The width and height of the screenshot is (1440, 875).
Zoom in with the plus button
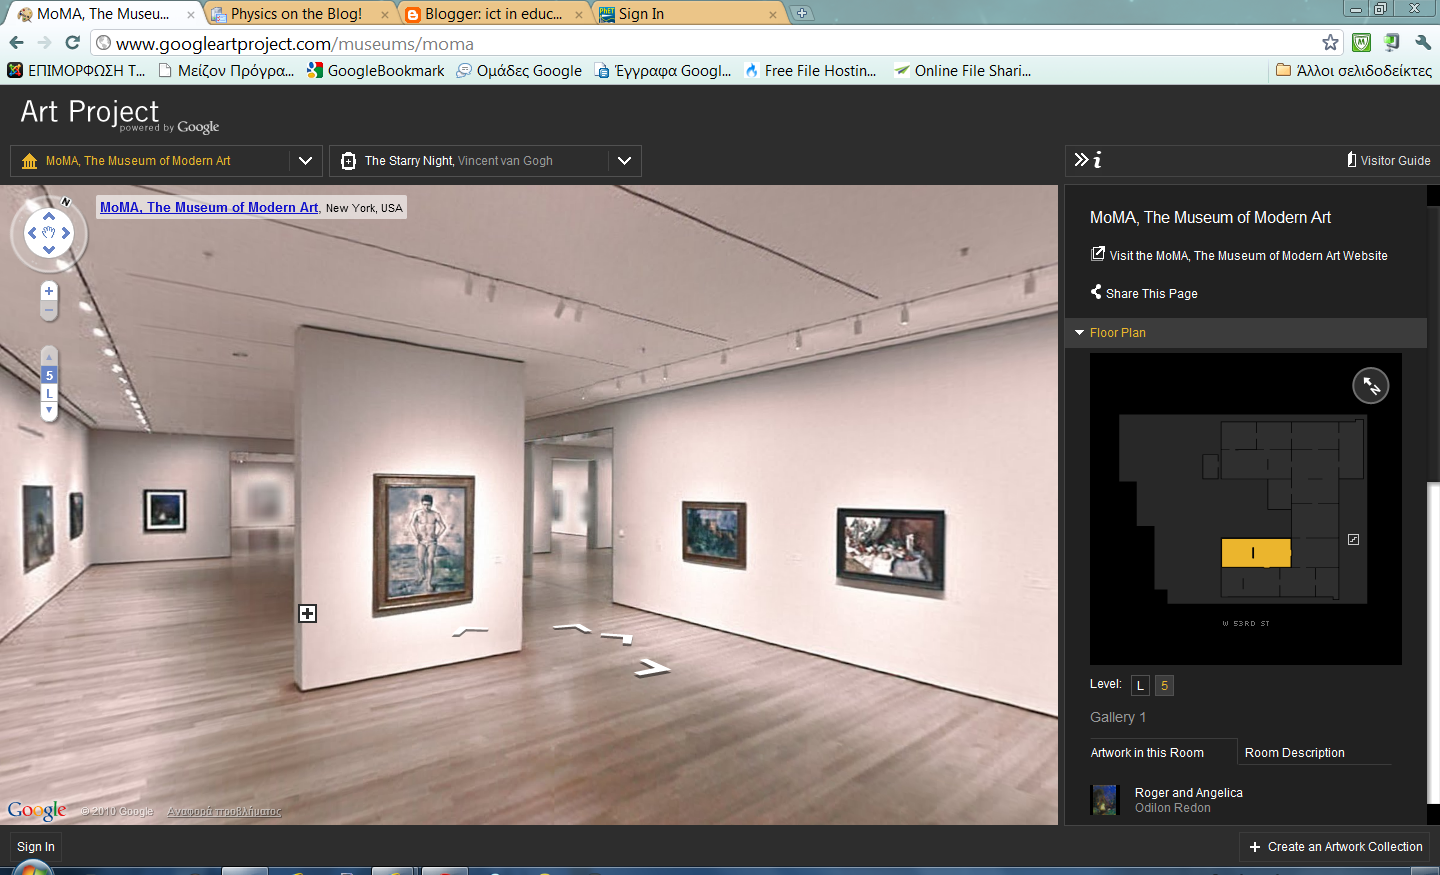click(x=49, y=291)
